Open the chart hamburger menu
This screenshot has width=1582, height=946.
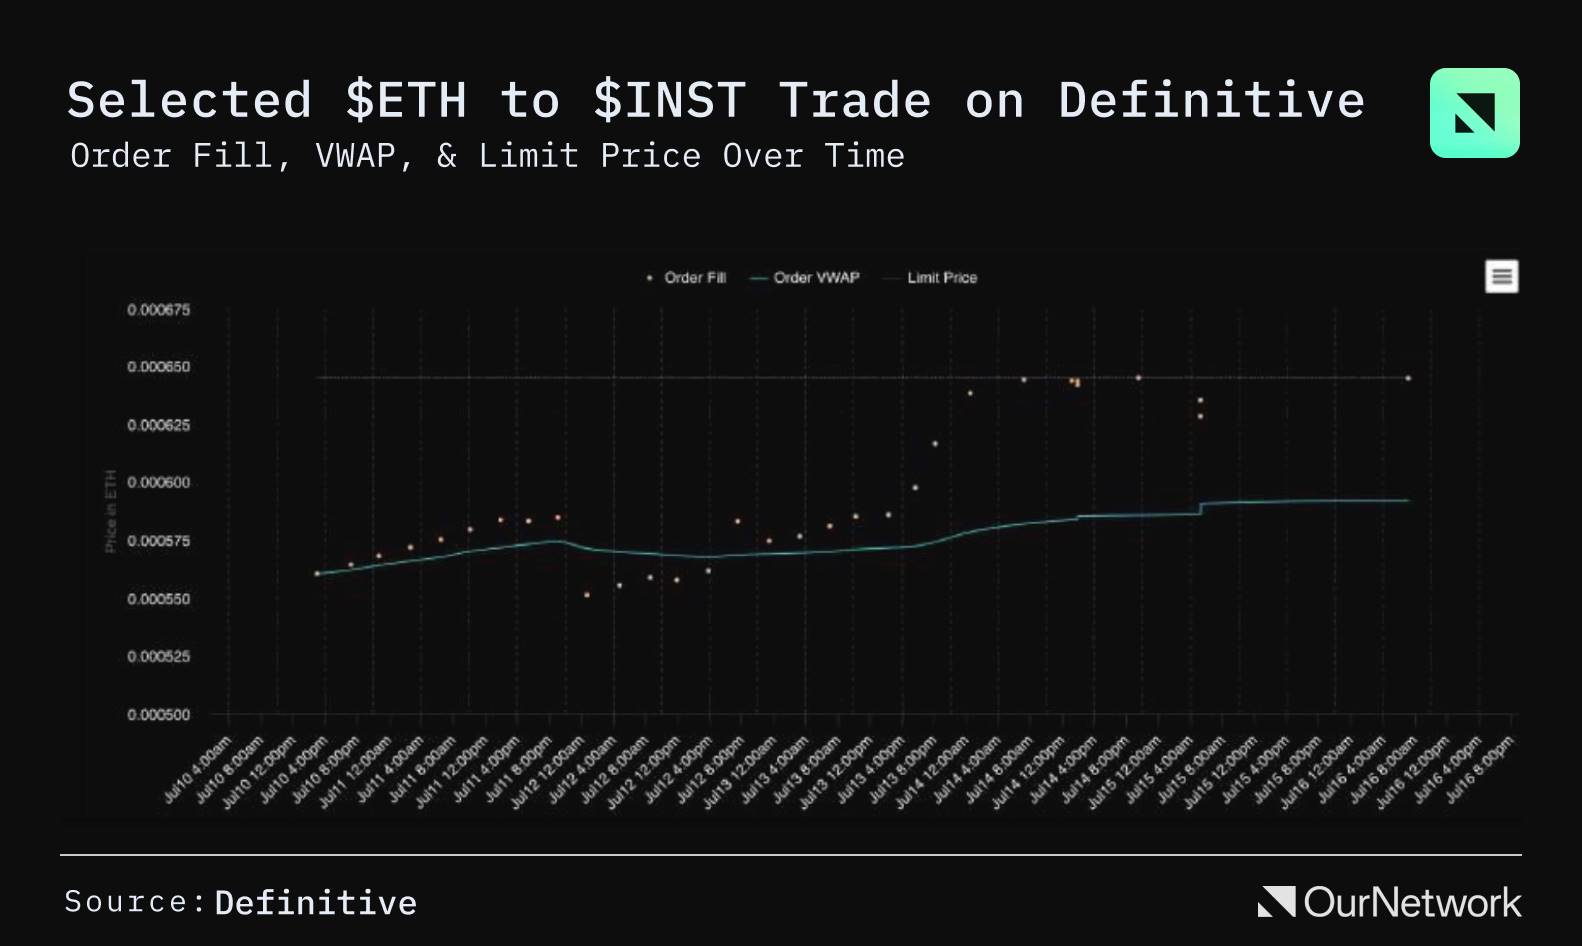pos(1501,276)
